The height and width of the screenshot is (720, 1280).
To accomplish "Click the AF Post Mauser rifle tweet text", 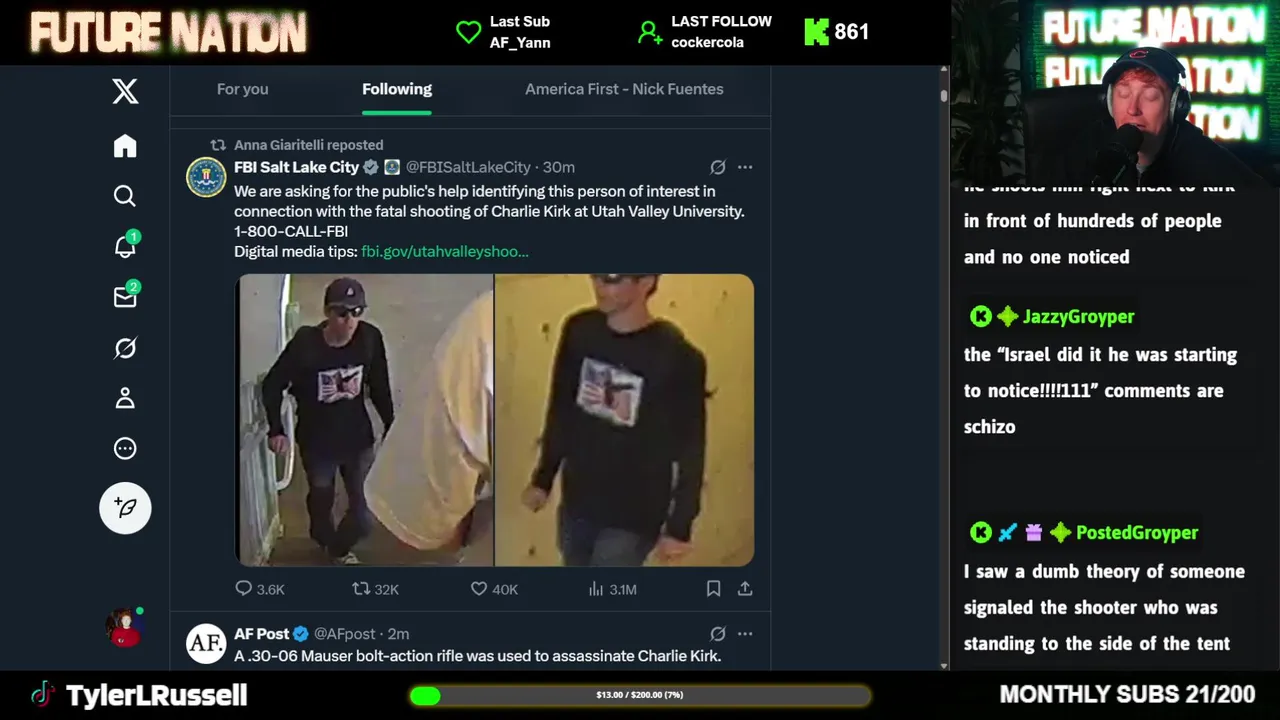I will pos(478,656).
